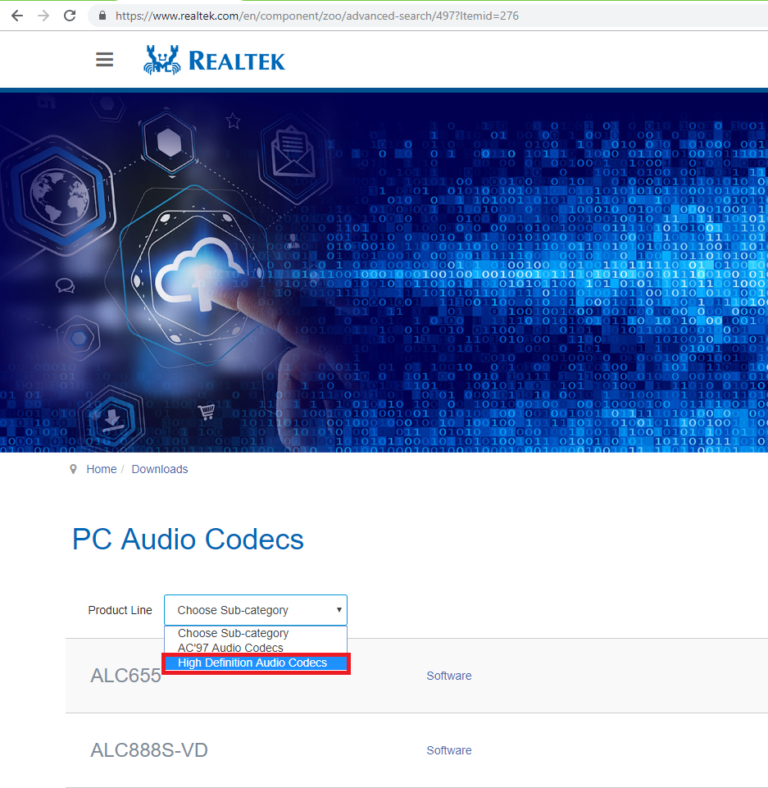This screenshot has width=768, height=788.
Task: View site security padlock info
Action: pyautogui.click(x=103, y=16)
